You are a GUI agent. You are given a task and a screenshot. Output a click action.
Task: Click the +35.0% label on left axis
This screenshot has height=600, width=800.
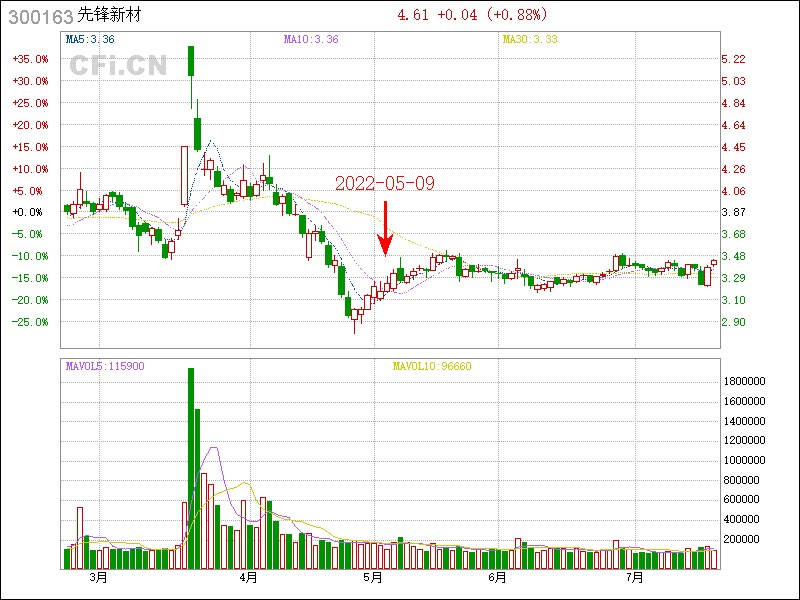[x=30, y=59]
